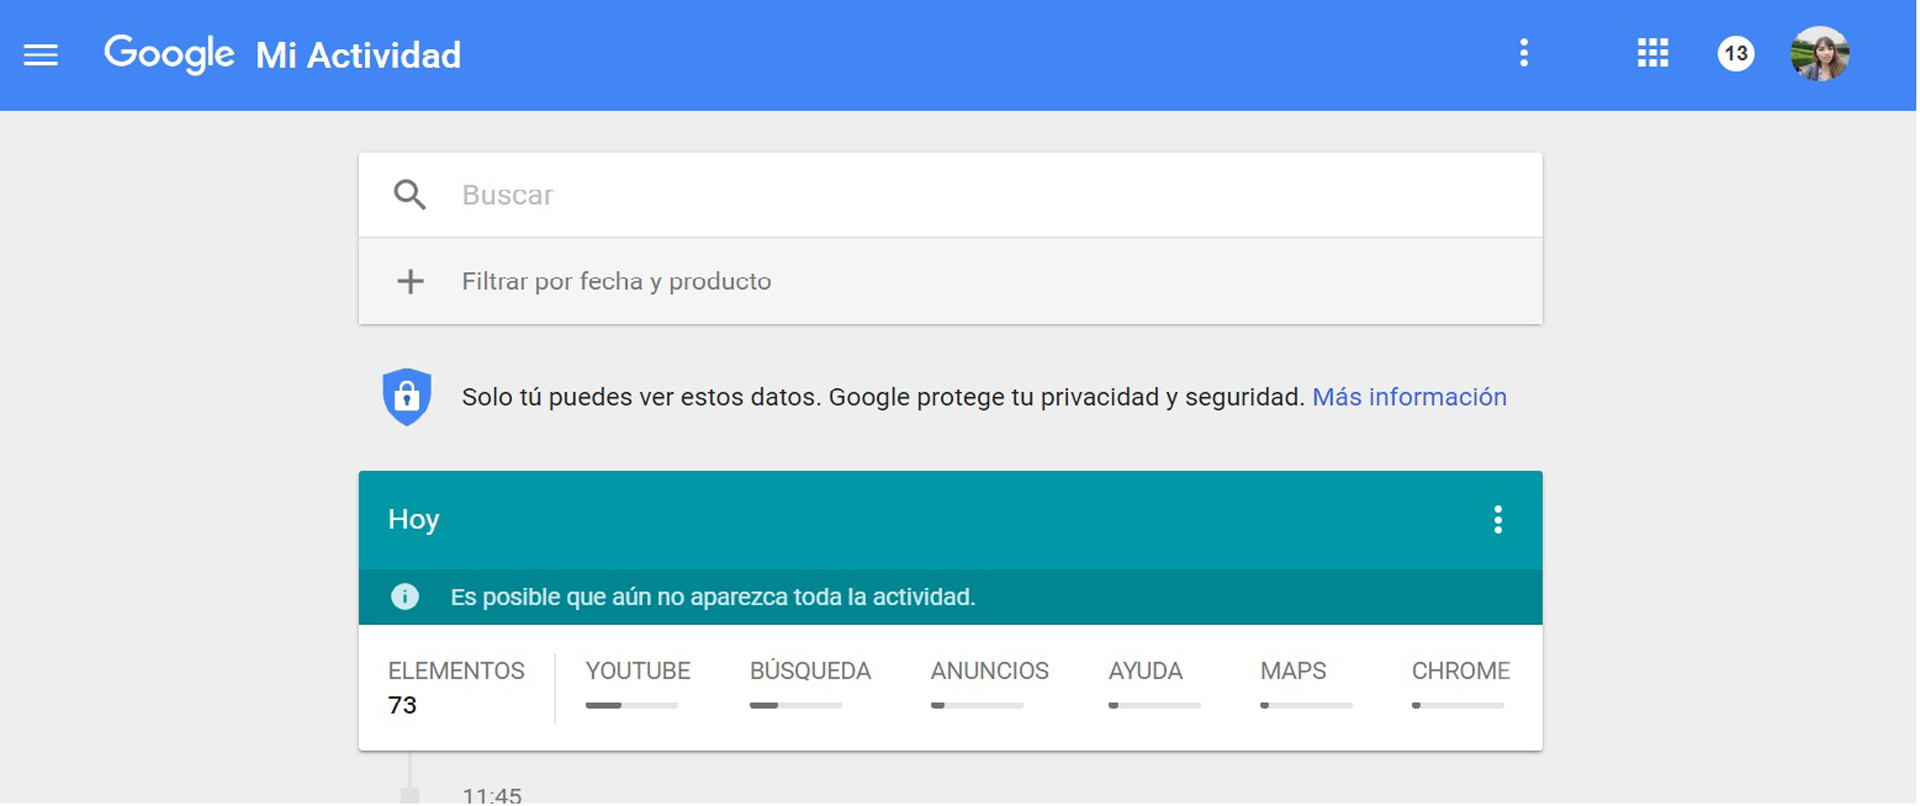Viewport: 1920px width, 806px height.
Task: Click the Anuncios usage progress bar
Action: (977, 706)
